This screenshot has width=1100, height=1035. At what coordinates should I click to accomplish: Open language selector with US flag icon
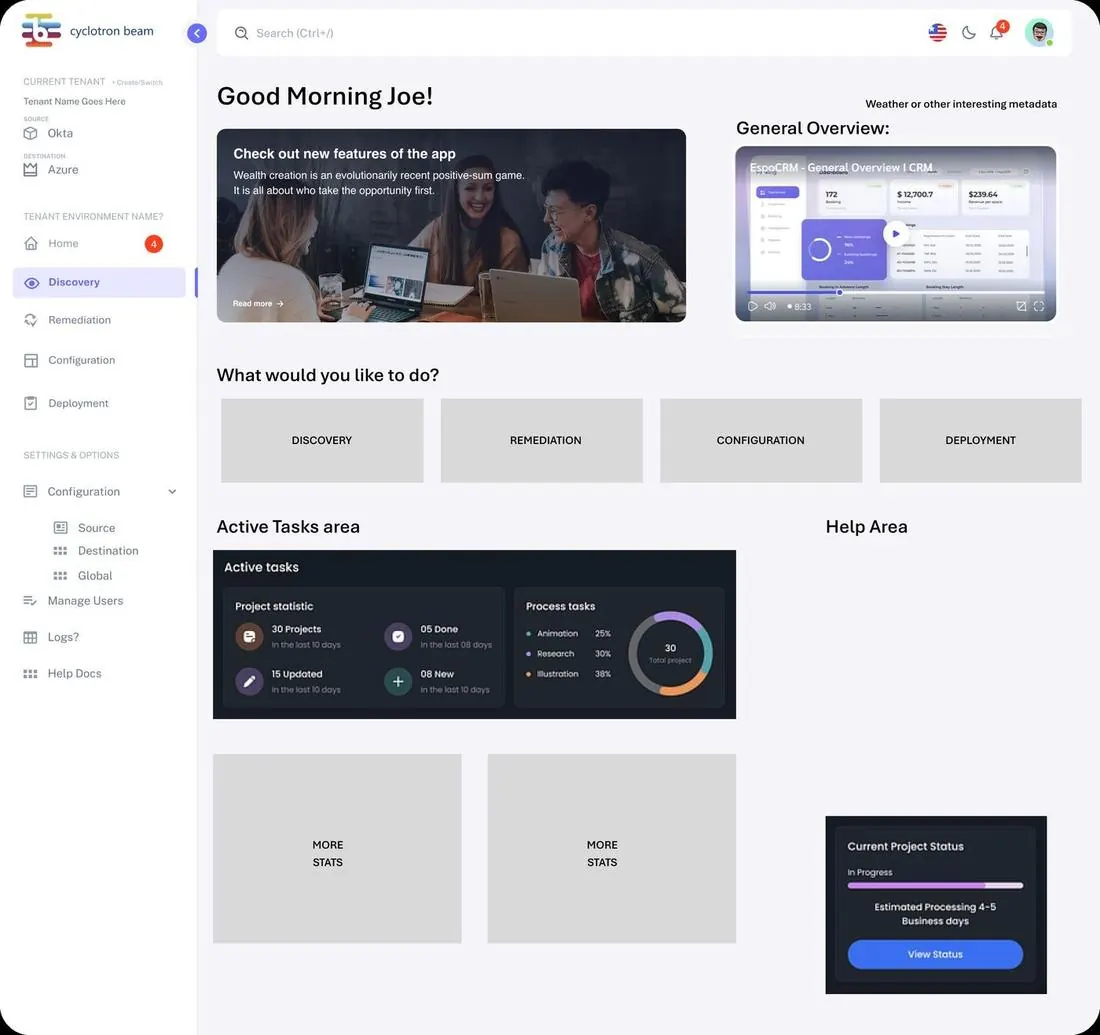(937, 32)
